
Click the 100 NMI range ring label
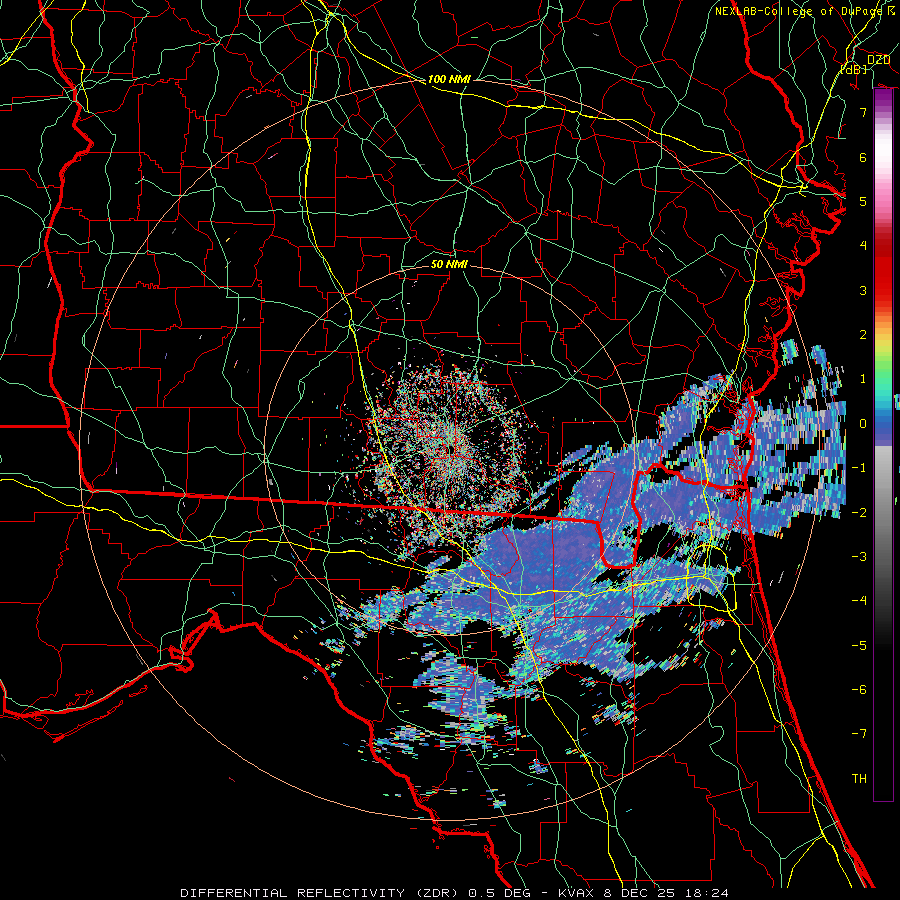click(449, 79)
